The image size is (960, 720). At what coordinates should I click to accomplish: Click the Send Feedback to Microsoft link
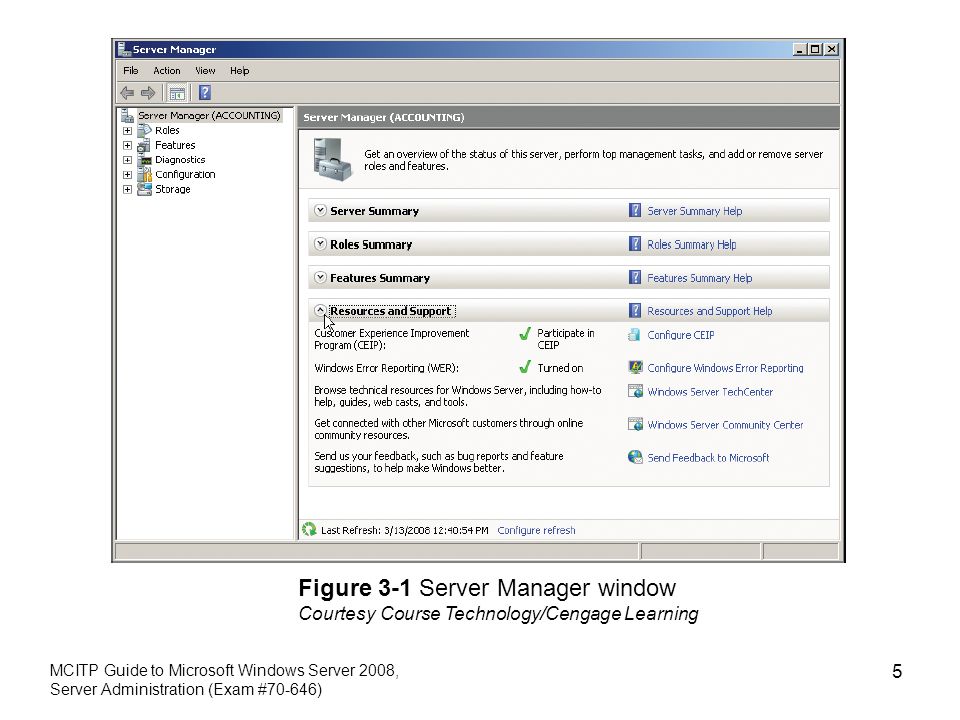pos(708,458)
